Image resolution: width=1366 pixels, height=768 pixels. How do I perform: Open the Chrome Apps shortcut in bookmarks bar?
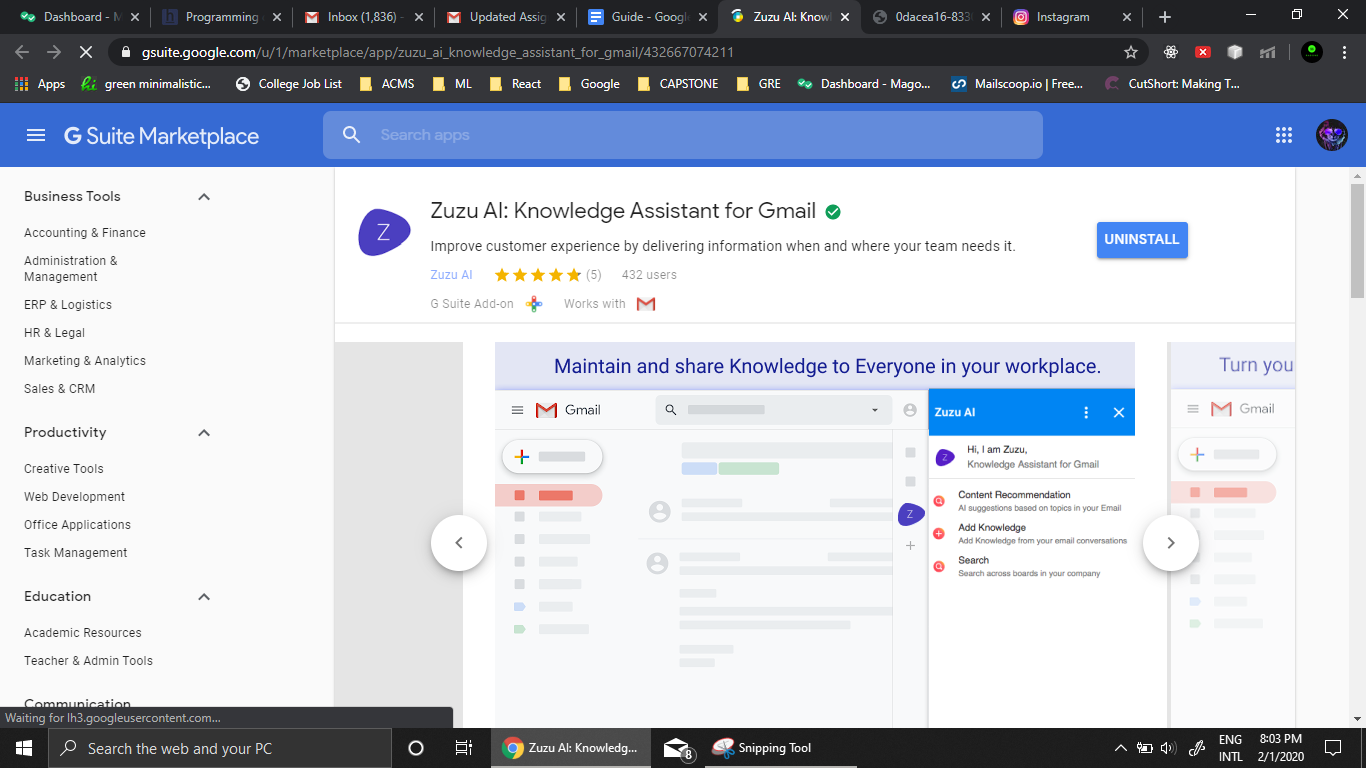[x=40, y=84]
